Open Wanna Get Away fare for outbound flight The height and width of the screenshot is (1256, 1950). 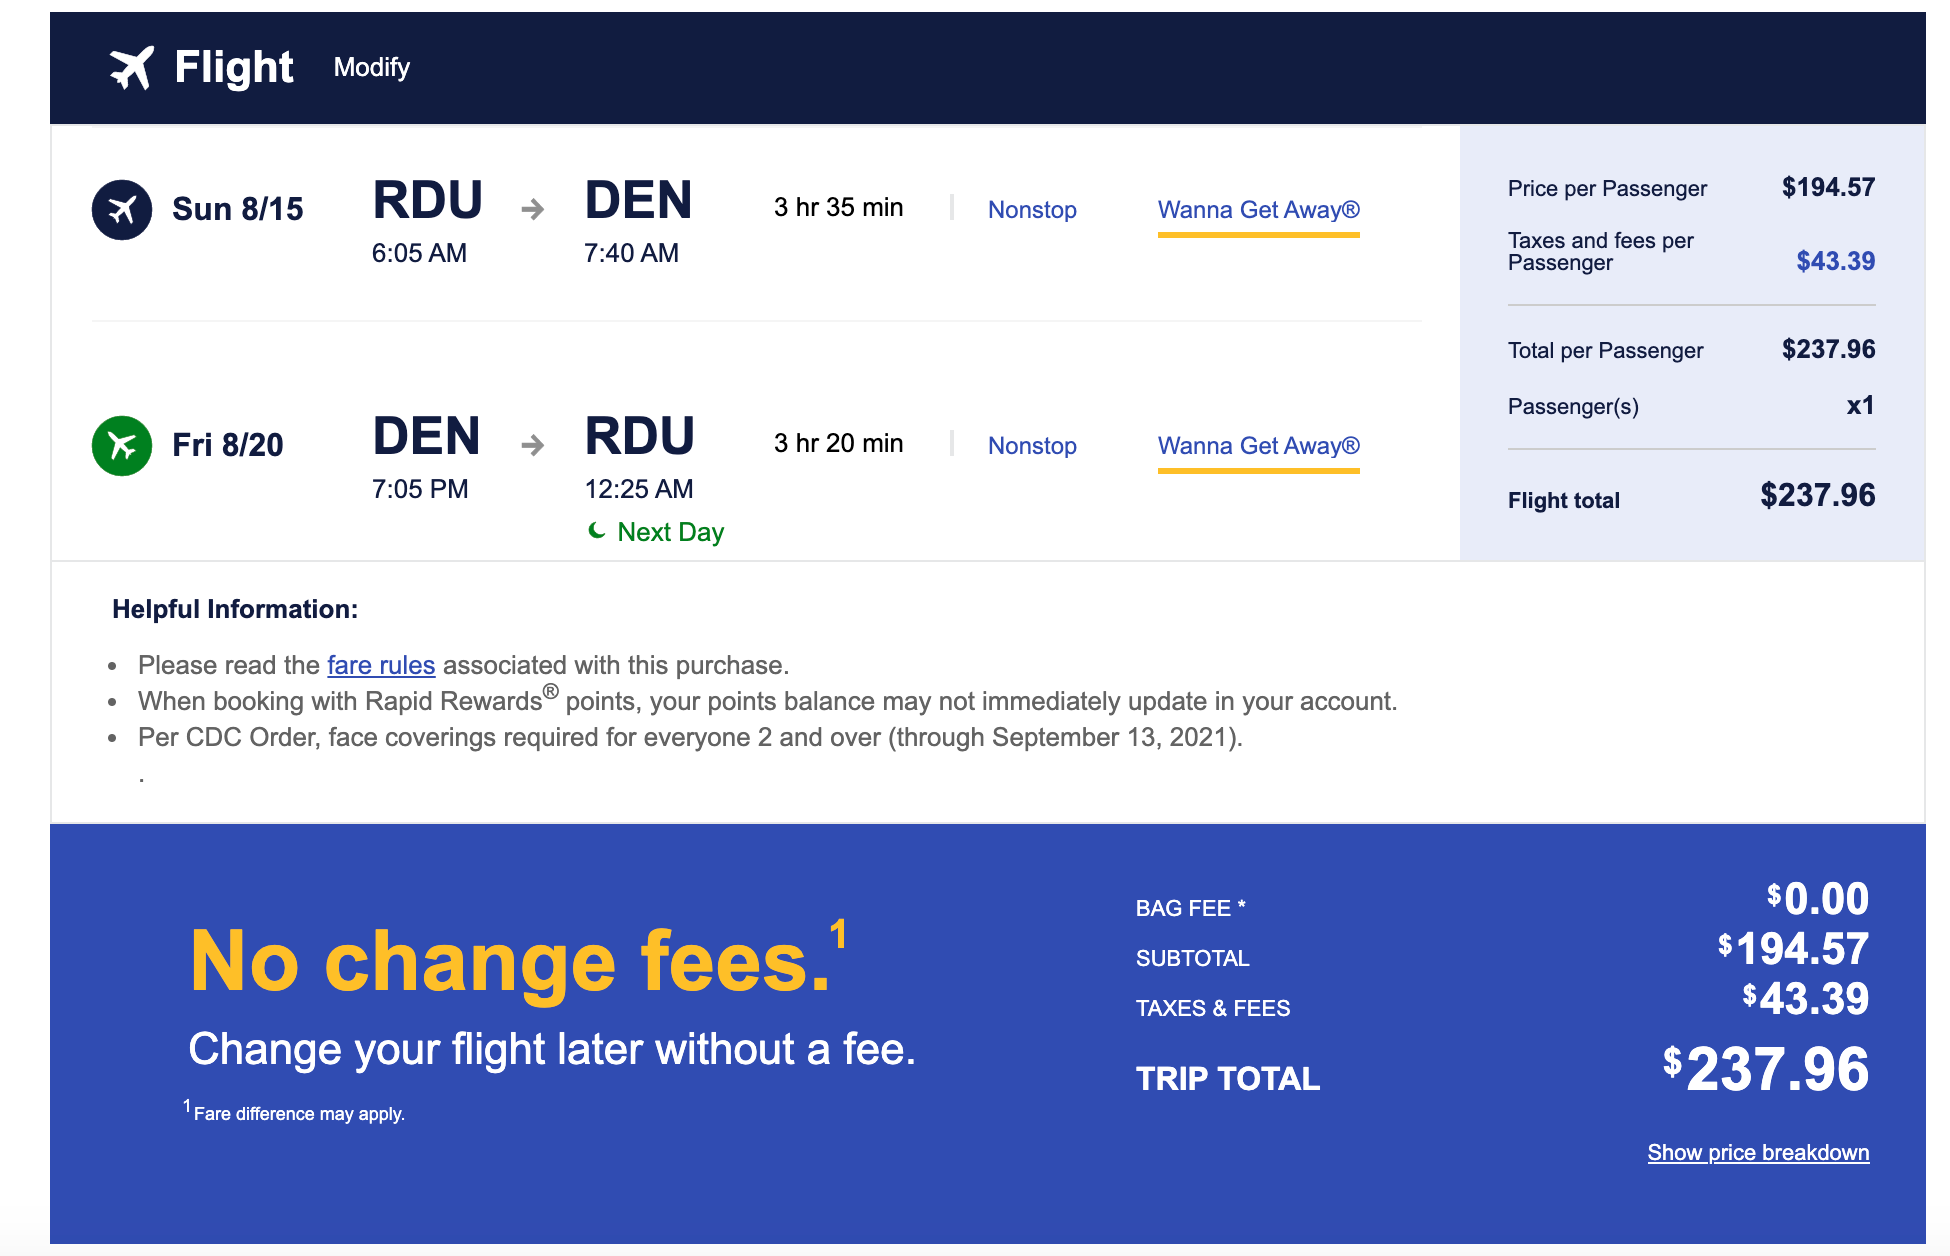click(x=1258, y=210)
